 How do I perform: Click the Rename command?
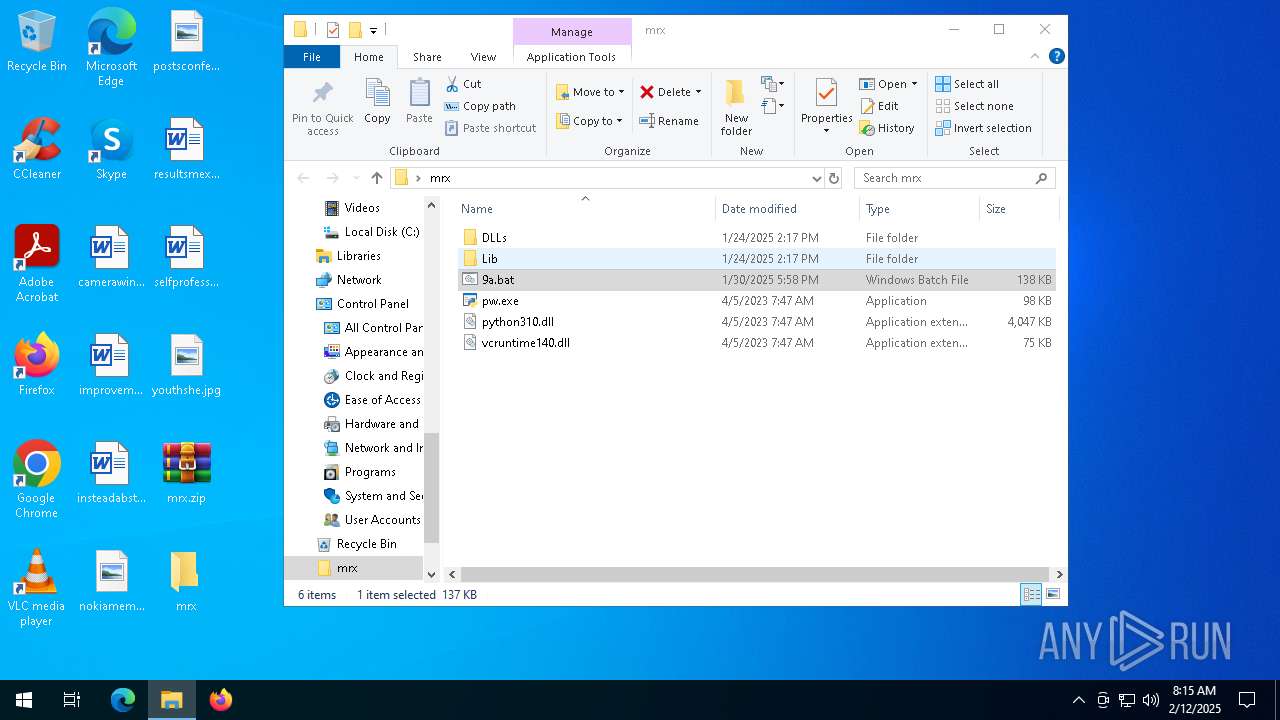coord(669,121)
